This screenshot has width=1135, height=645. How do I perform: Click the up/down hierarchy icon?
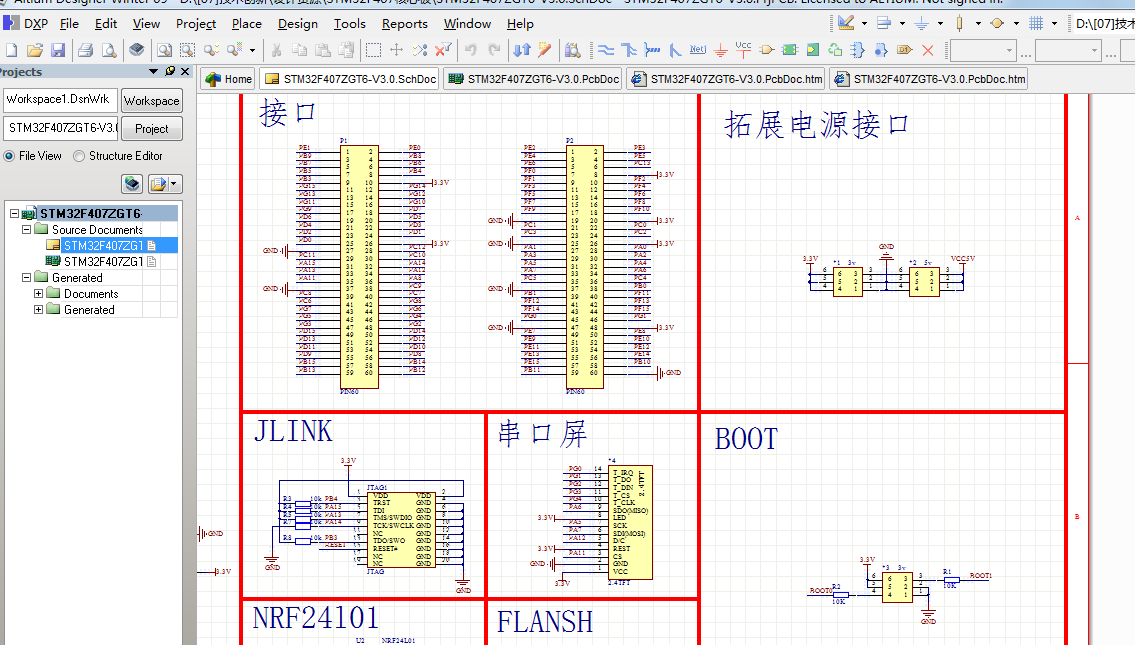coord(522,50)
